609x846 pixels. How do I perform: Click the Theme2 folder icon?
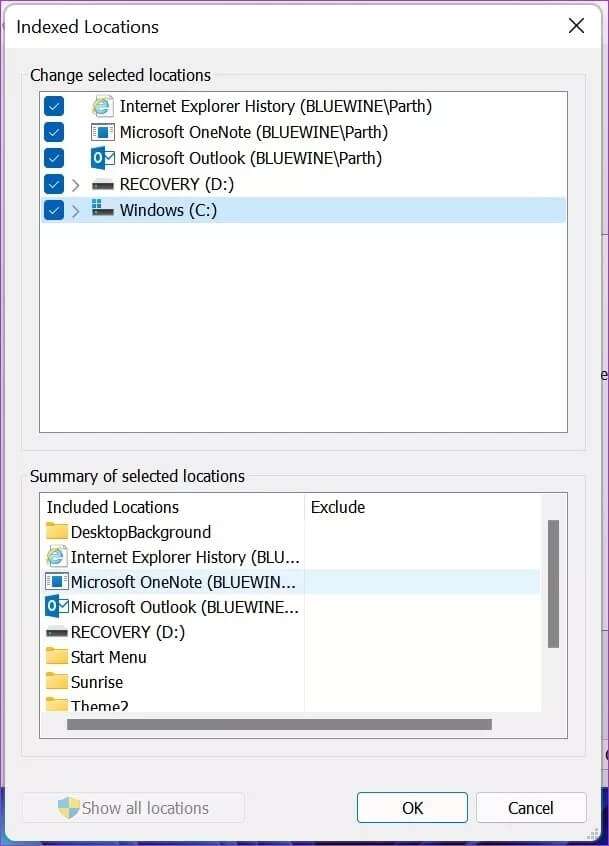point(57,704)
